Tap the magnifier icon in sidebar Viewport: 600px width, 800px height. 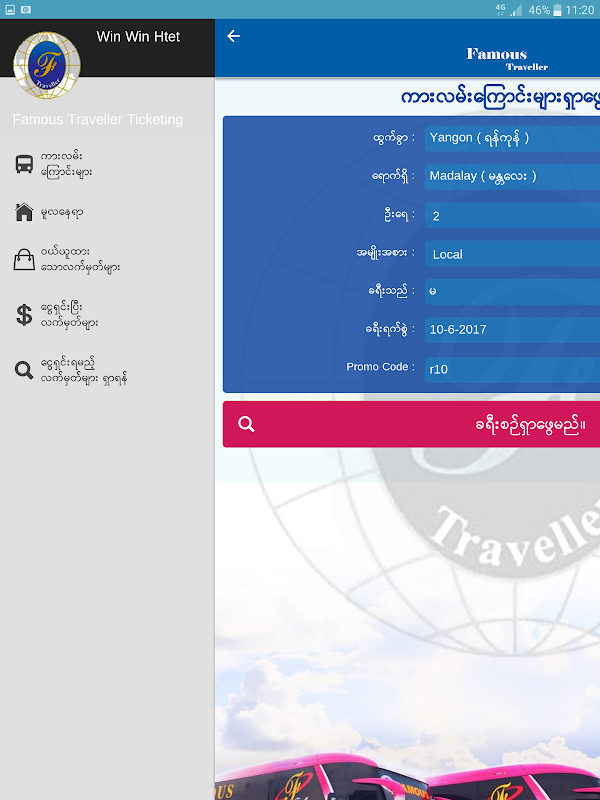[24, 370]
